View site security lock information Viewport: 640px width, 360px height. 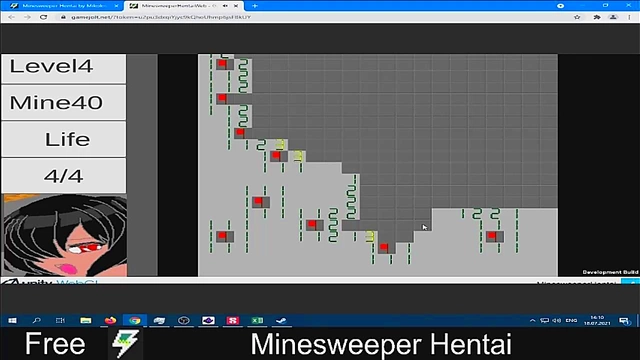[63, 17]
